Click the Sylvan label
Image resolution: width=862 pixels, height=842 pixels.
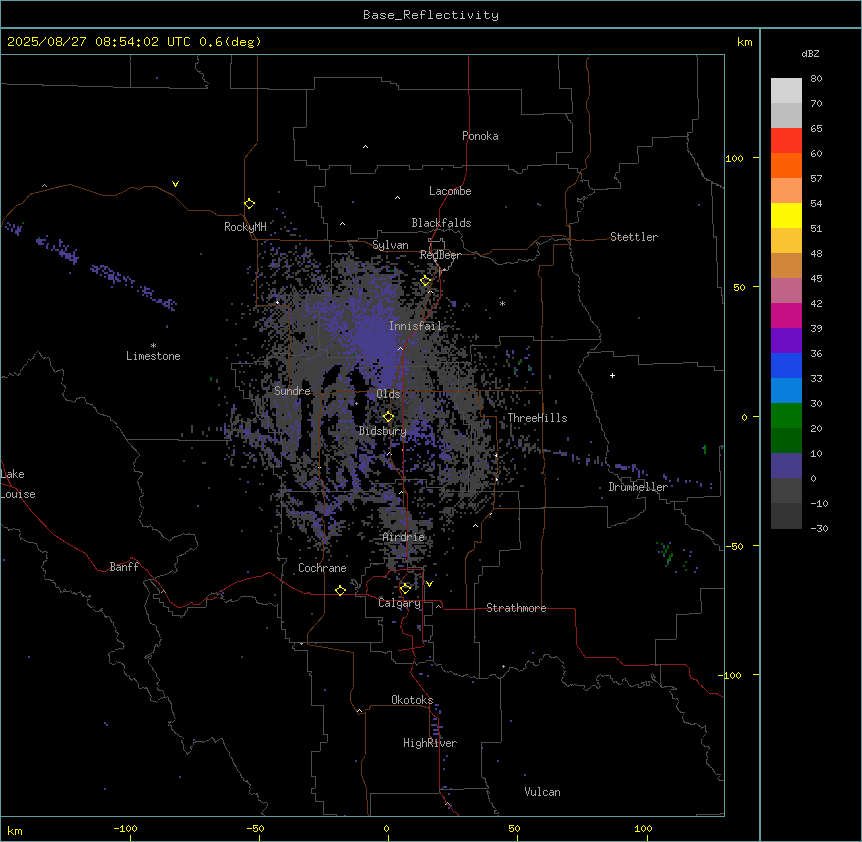(x=390, y=245)
